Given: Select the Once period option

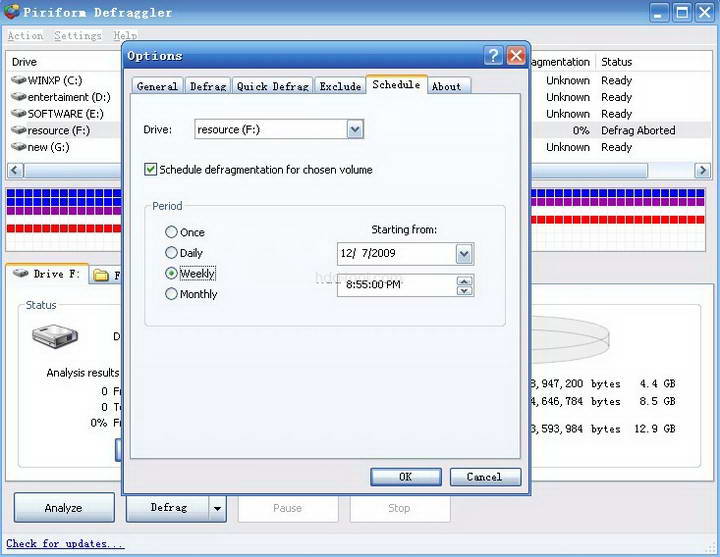Looking at the screenshot, I should [x=171, y=232].
